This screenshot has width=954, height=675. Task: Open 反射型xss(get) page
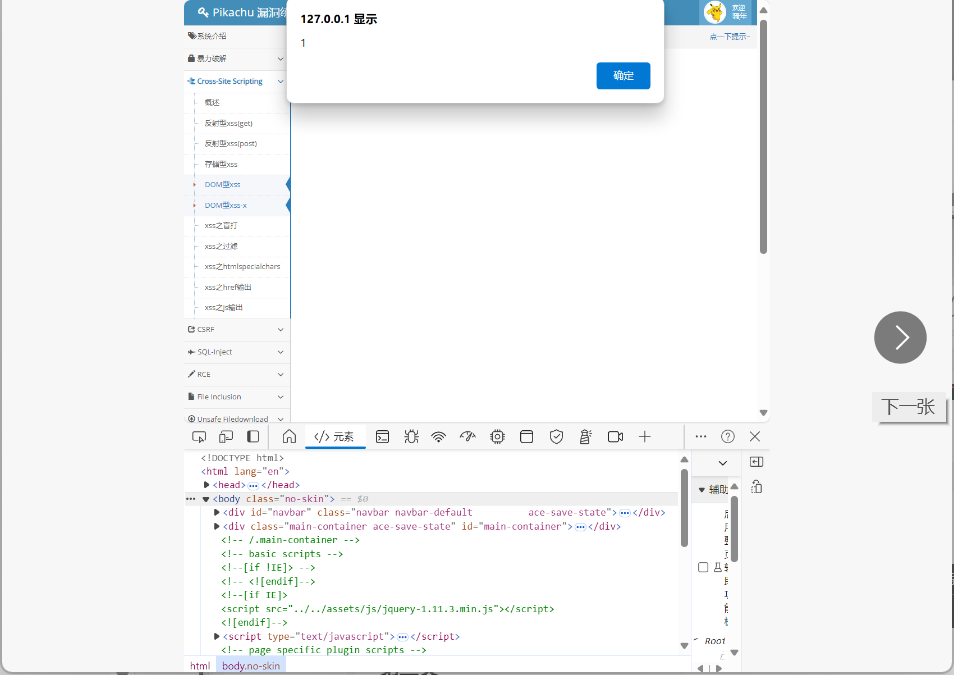(228, 123)
